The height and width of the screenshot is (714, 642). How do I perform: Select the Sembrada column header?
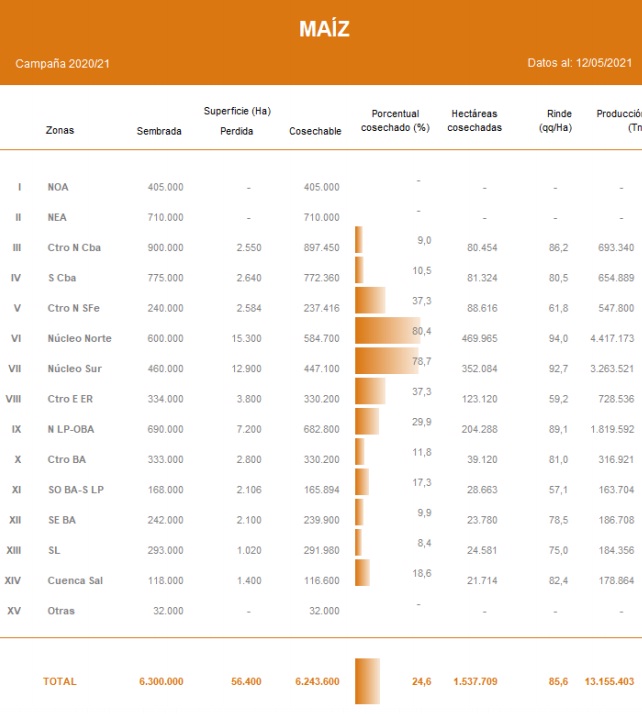159,131
